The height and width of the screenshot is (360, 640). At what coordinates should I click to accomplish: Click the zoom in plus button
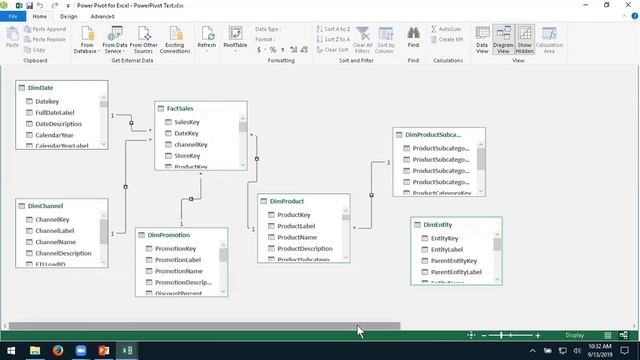tap(538, 336)
